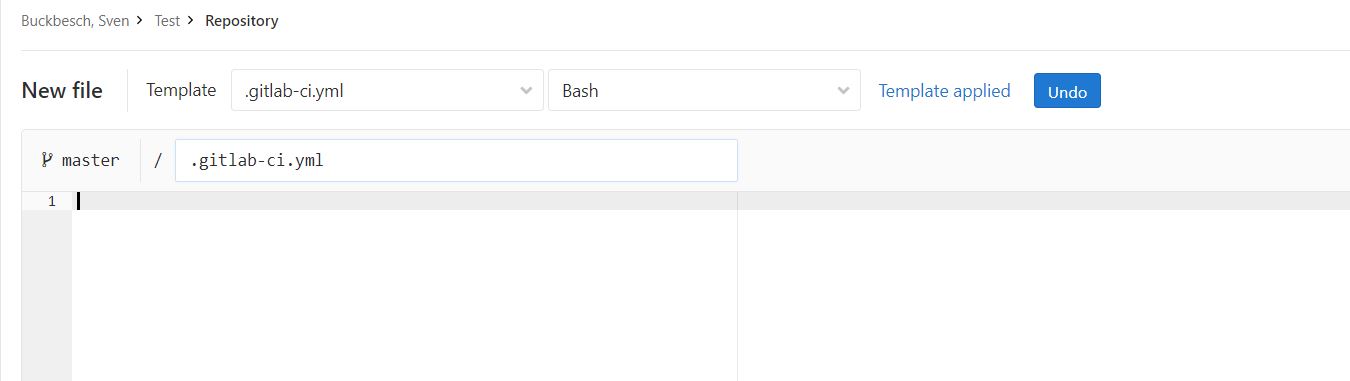
Task: Click the master branch label
Action: [x=90, y=160]
